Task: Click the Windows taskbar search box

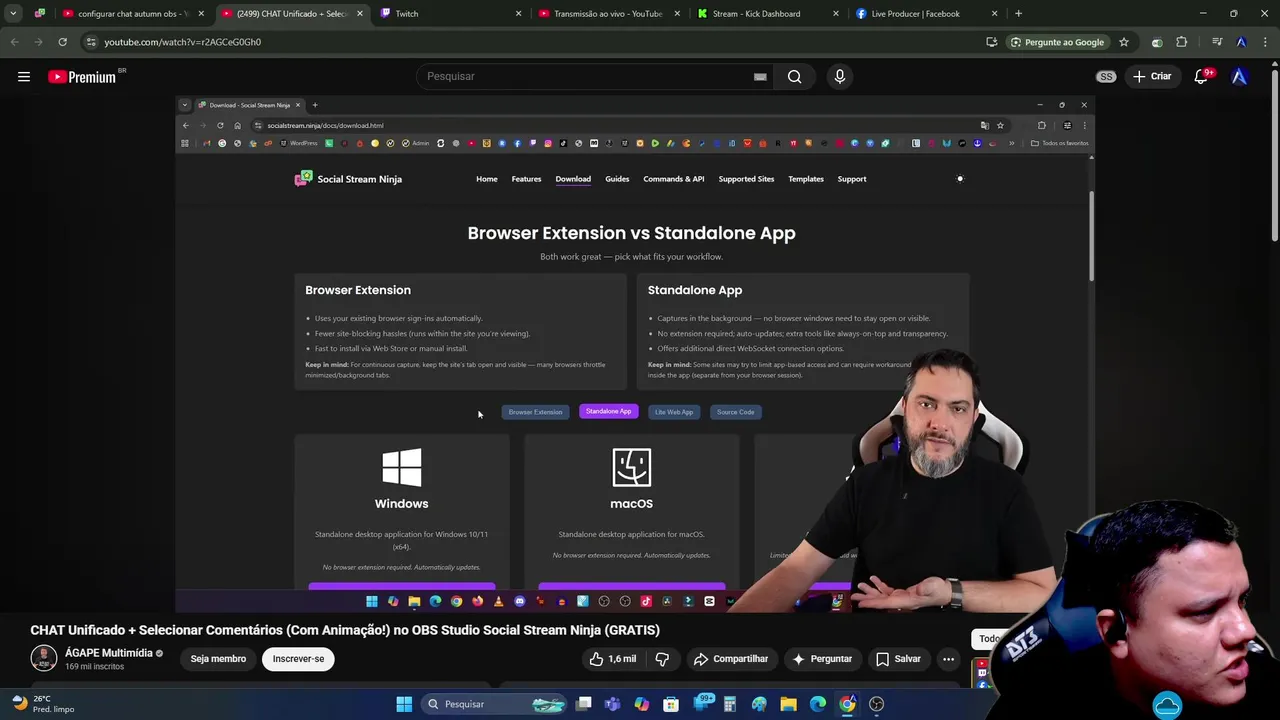Action: [495, 704]
